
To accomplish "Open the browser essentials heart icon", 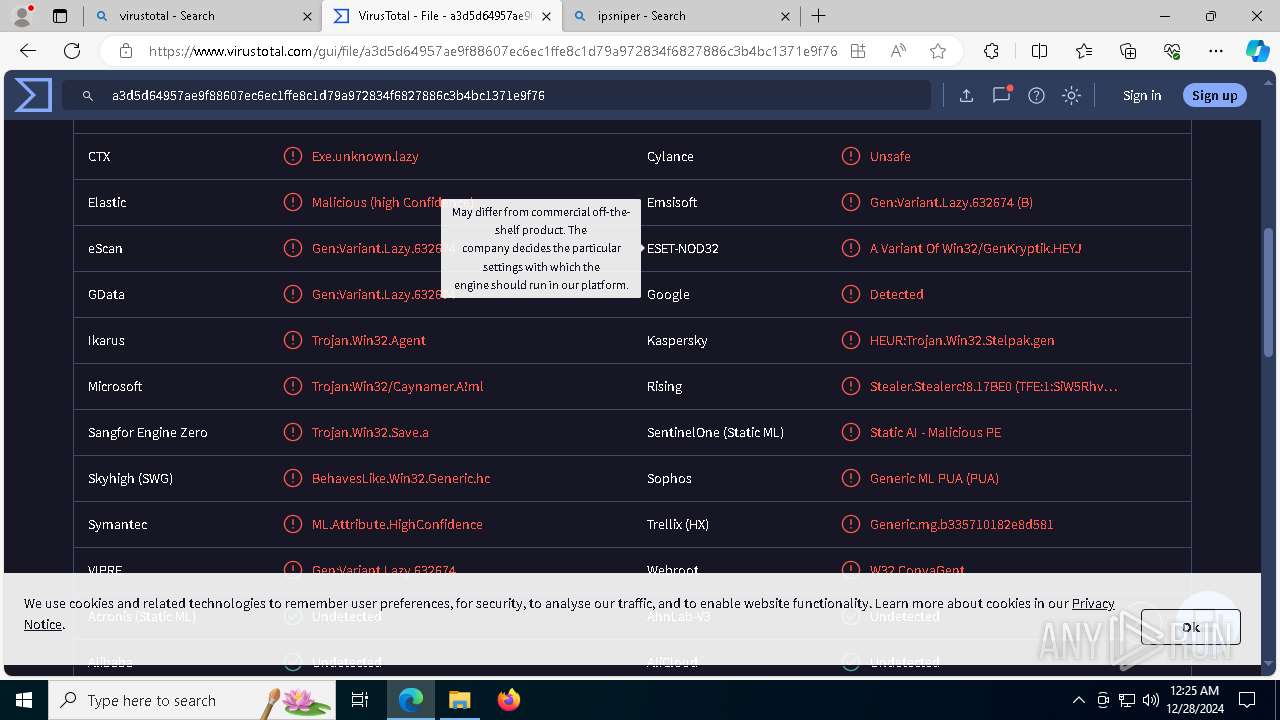I will point(1172,51).
